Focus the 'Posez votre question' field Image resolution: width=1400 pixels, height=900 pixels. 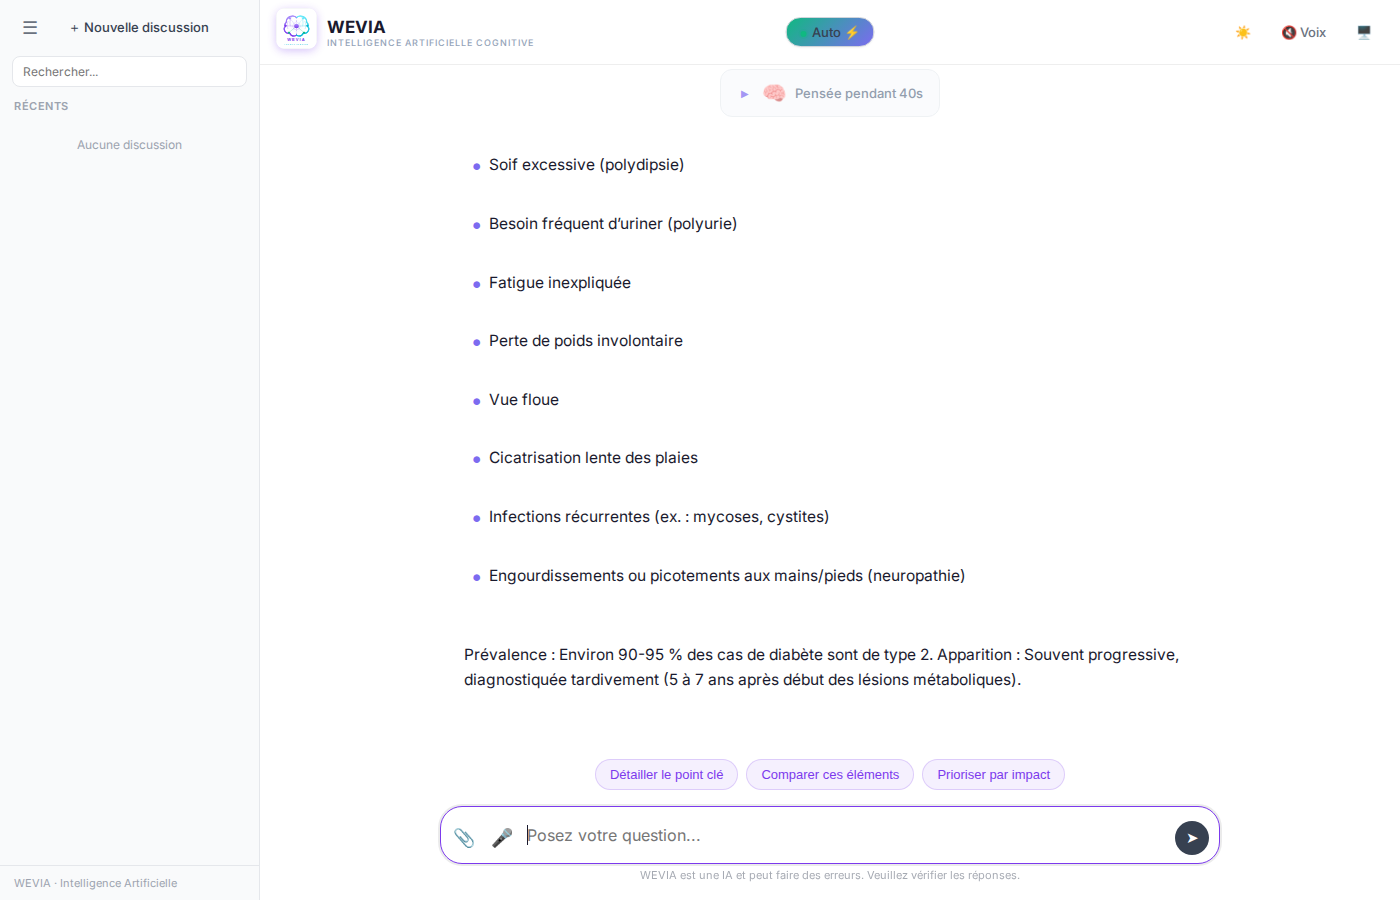coord(840,836)
